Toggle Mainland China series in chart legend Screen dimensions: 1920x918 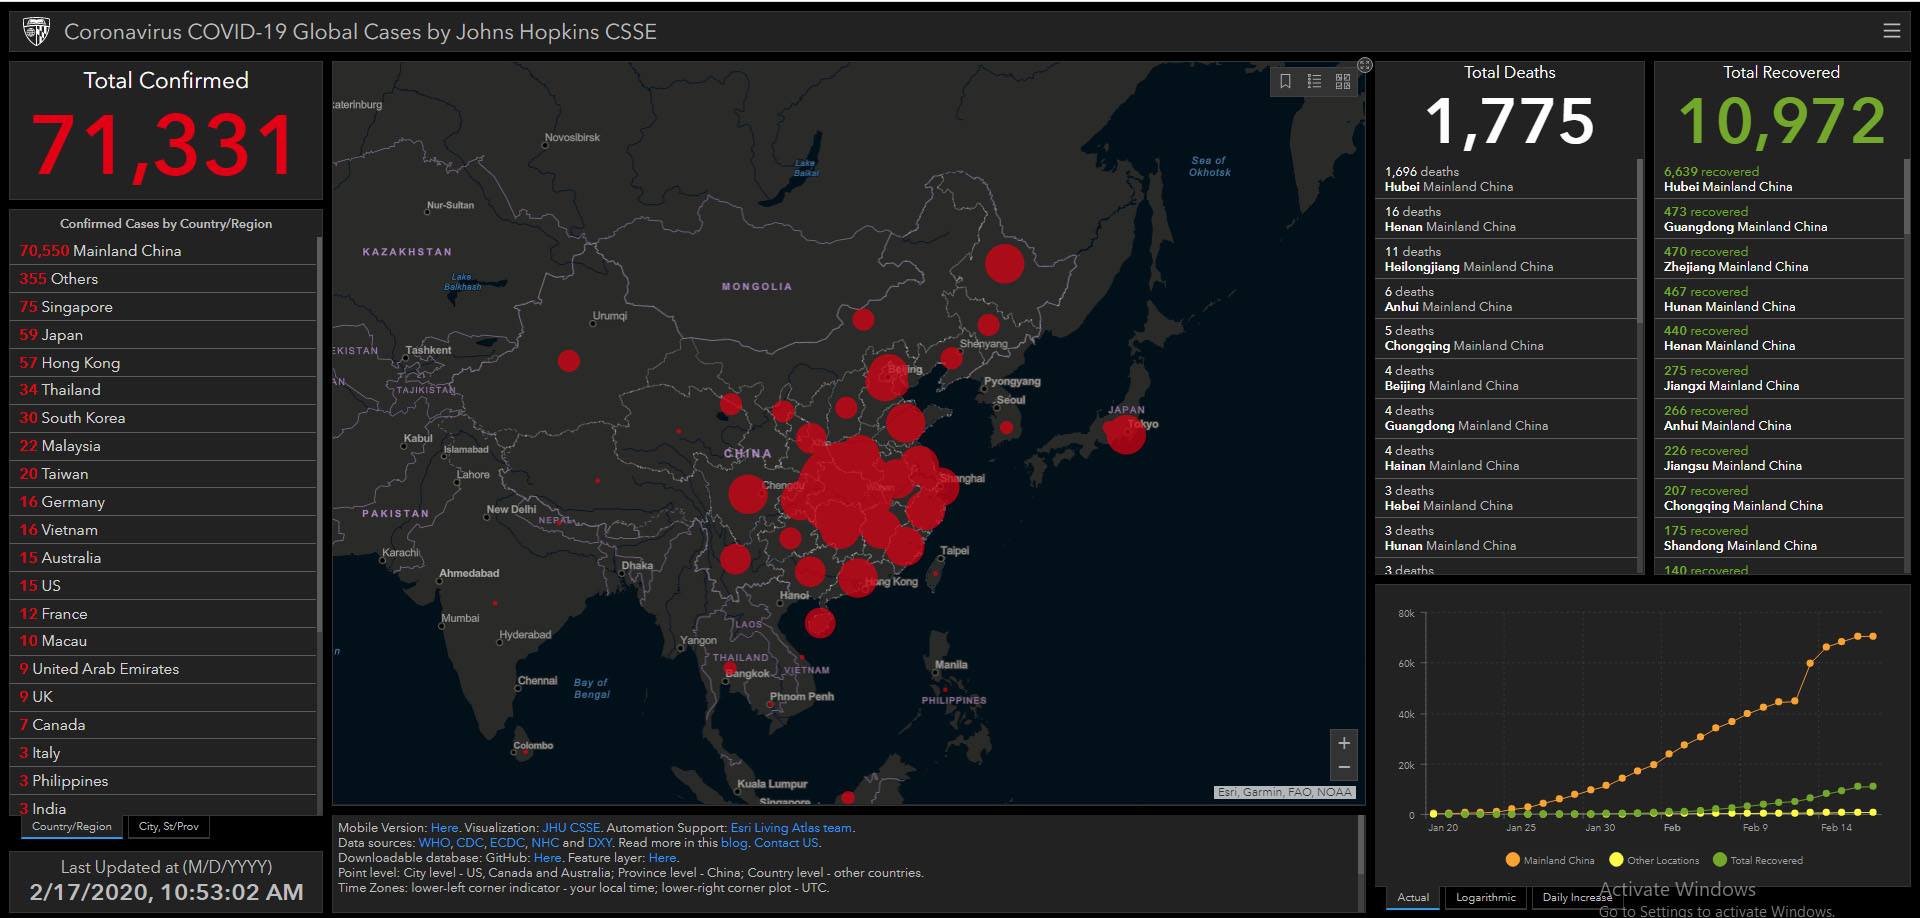coord(1549,860)
